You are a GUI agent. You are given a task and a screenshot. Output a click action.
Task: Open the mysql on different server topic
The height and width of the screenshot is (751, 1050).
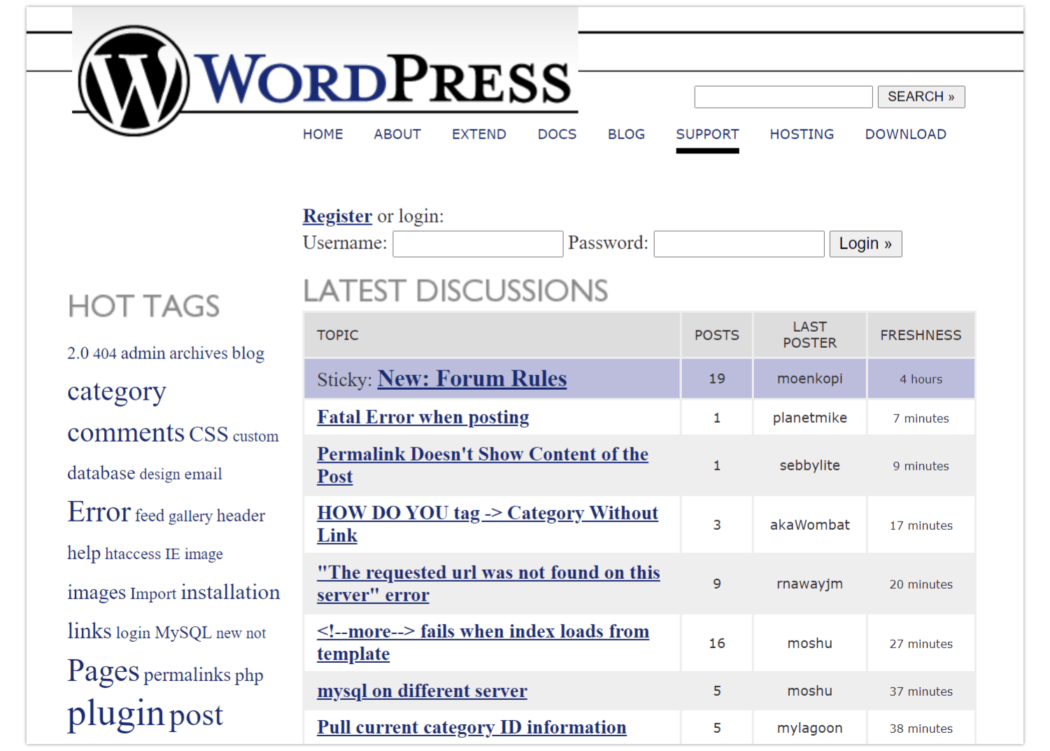coord(422,691)
